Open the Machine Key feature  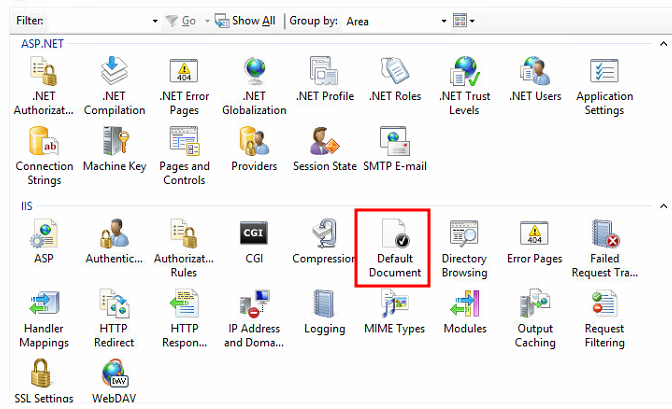(114, 150)
